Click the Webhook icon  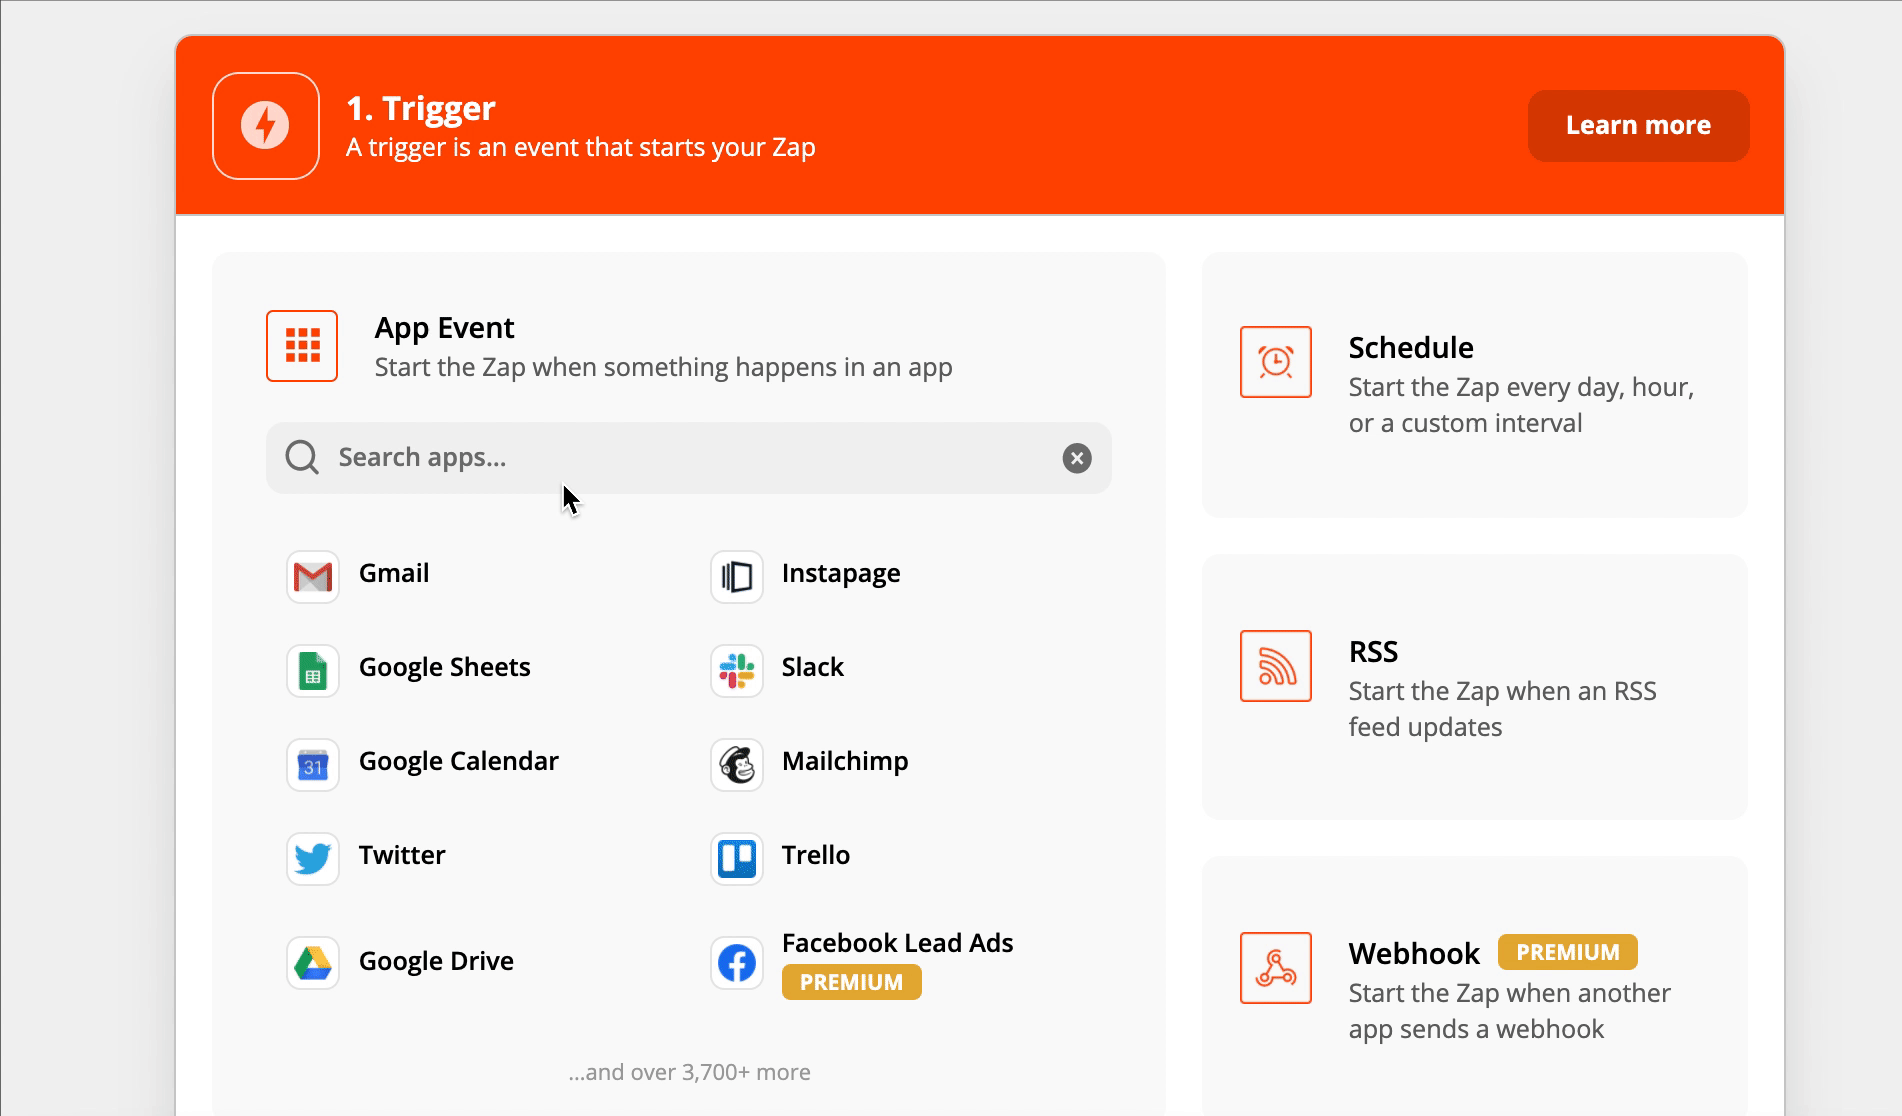(1276, 968)
